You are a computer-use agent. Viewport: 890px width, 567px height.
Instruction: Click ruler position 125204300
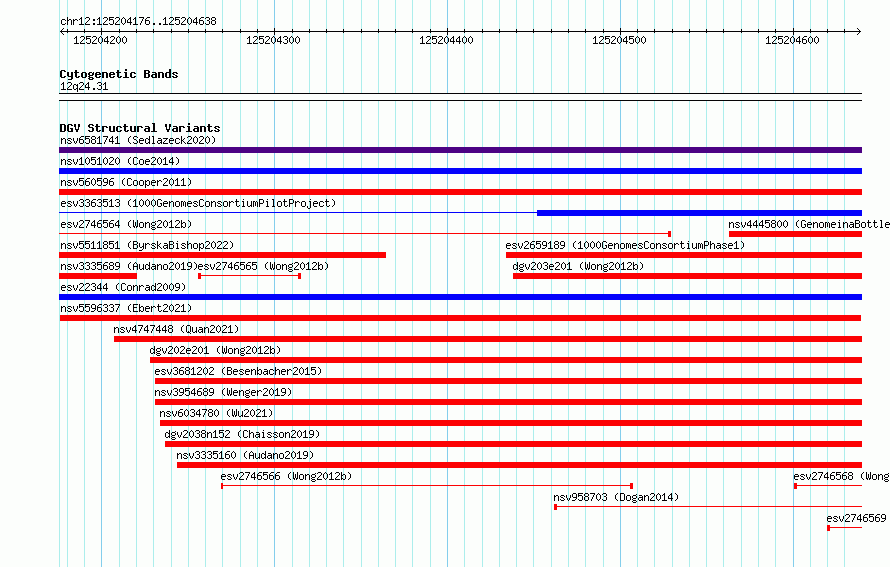(x=273, y=40)
